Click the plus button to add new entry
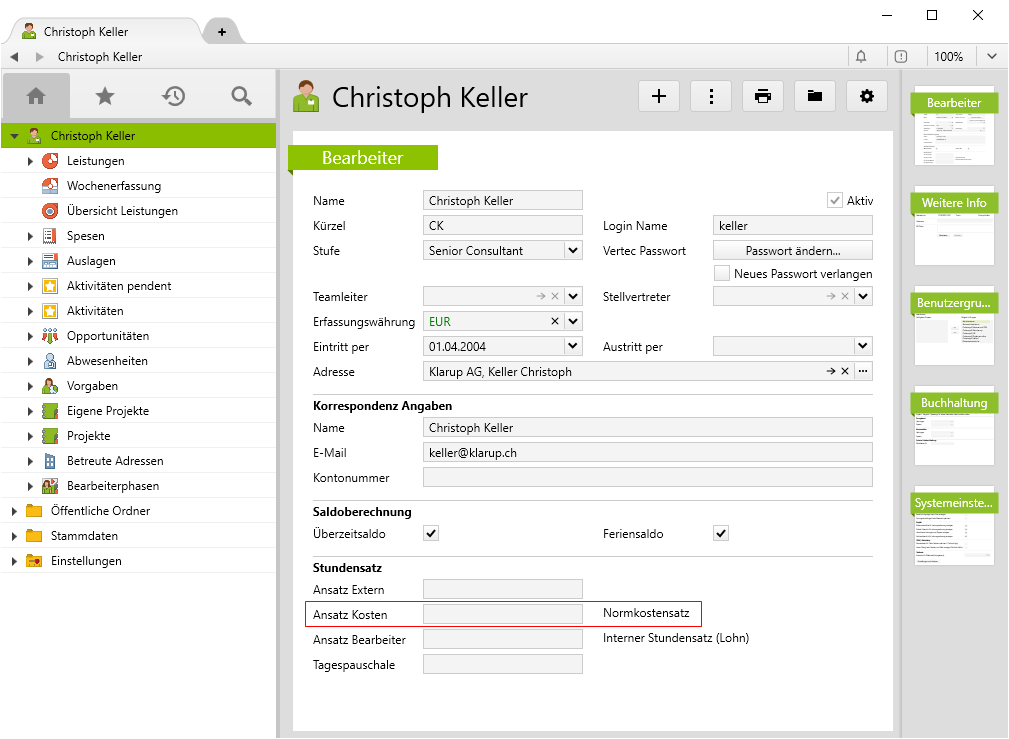The width and height of the screenshot is (1009, 739). click(659, 96)
